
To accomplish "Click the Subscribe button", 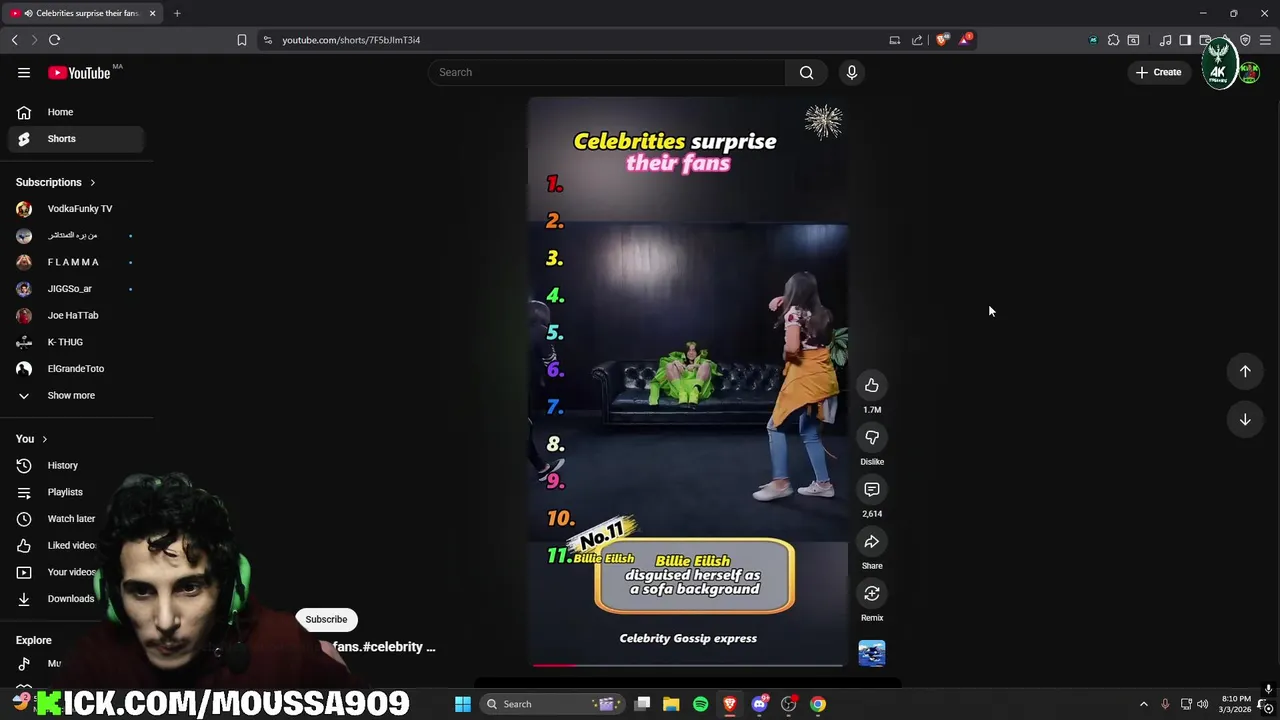I will [326, 619].
